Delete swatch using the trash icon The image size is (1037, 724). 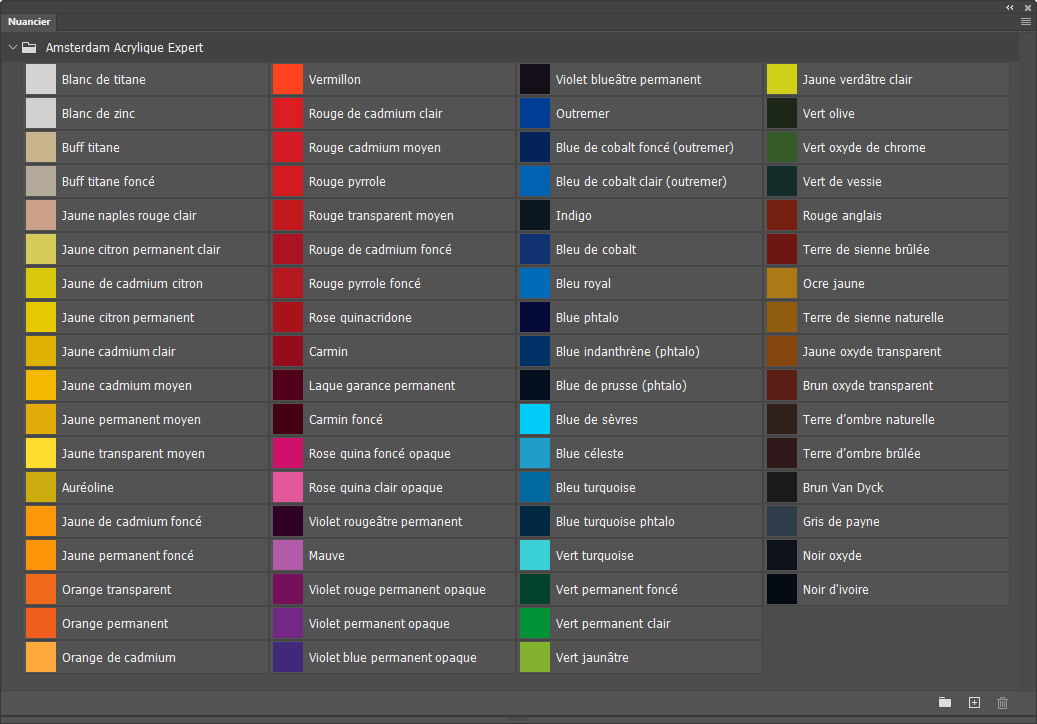(x=1003, y=702)
